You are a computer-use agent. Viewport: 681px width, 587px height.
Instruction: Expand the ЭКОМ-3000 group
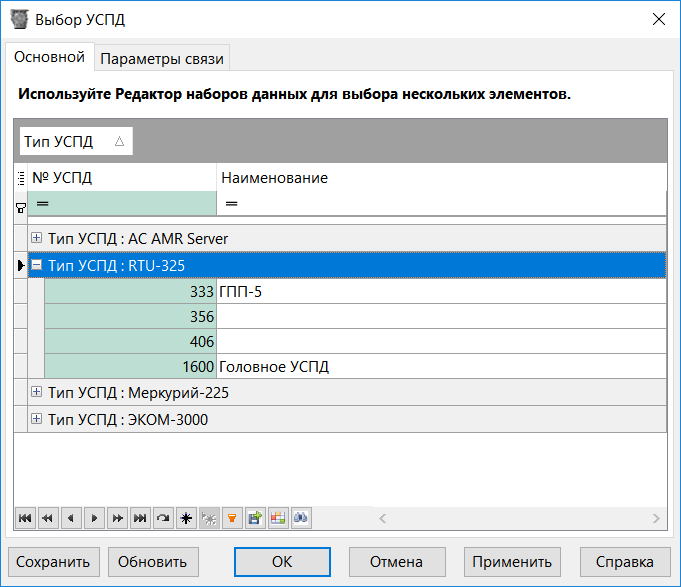point(37,420)
